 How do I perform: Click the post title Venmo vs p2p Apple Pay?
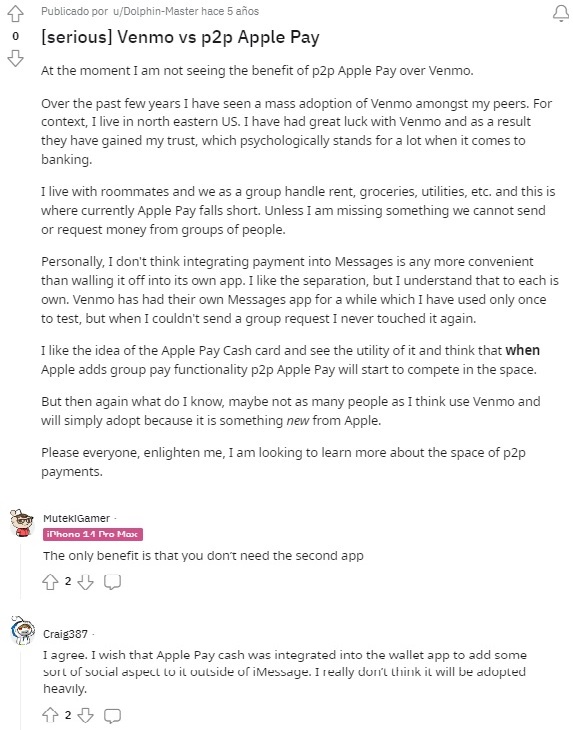coord(180,37)
